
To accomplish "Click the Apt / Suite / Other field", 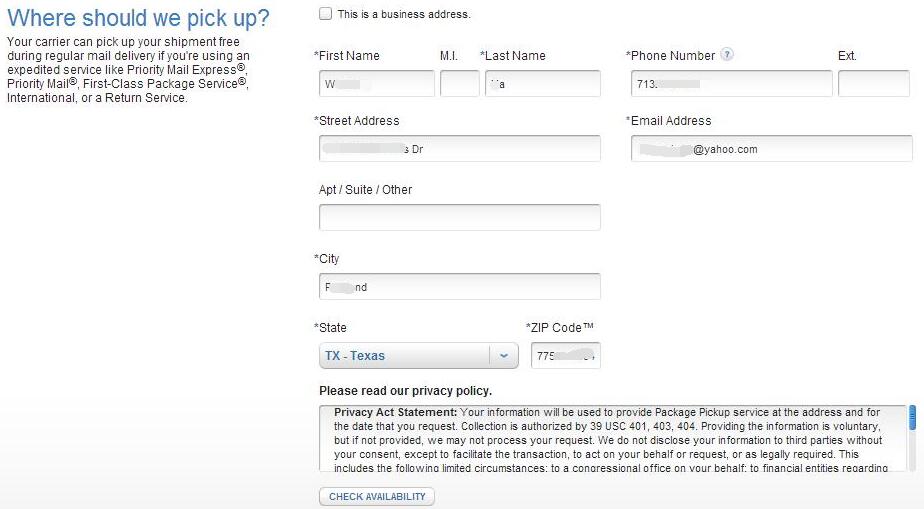I will [x=460, y=217].
